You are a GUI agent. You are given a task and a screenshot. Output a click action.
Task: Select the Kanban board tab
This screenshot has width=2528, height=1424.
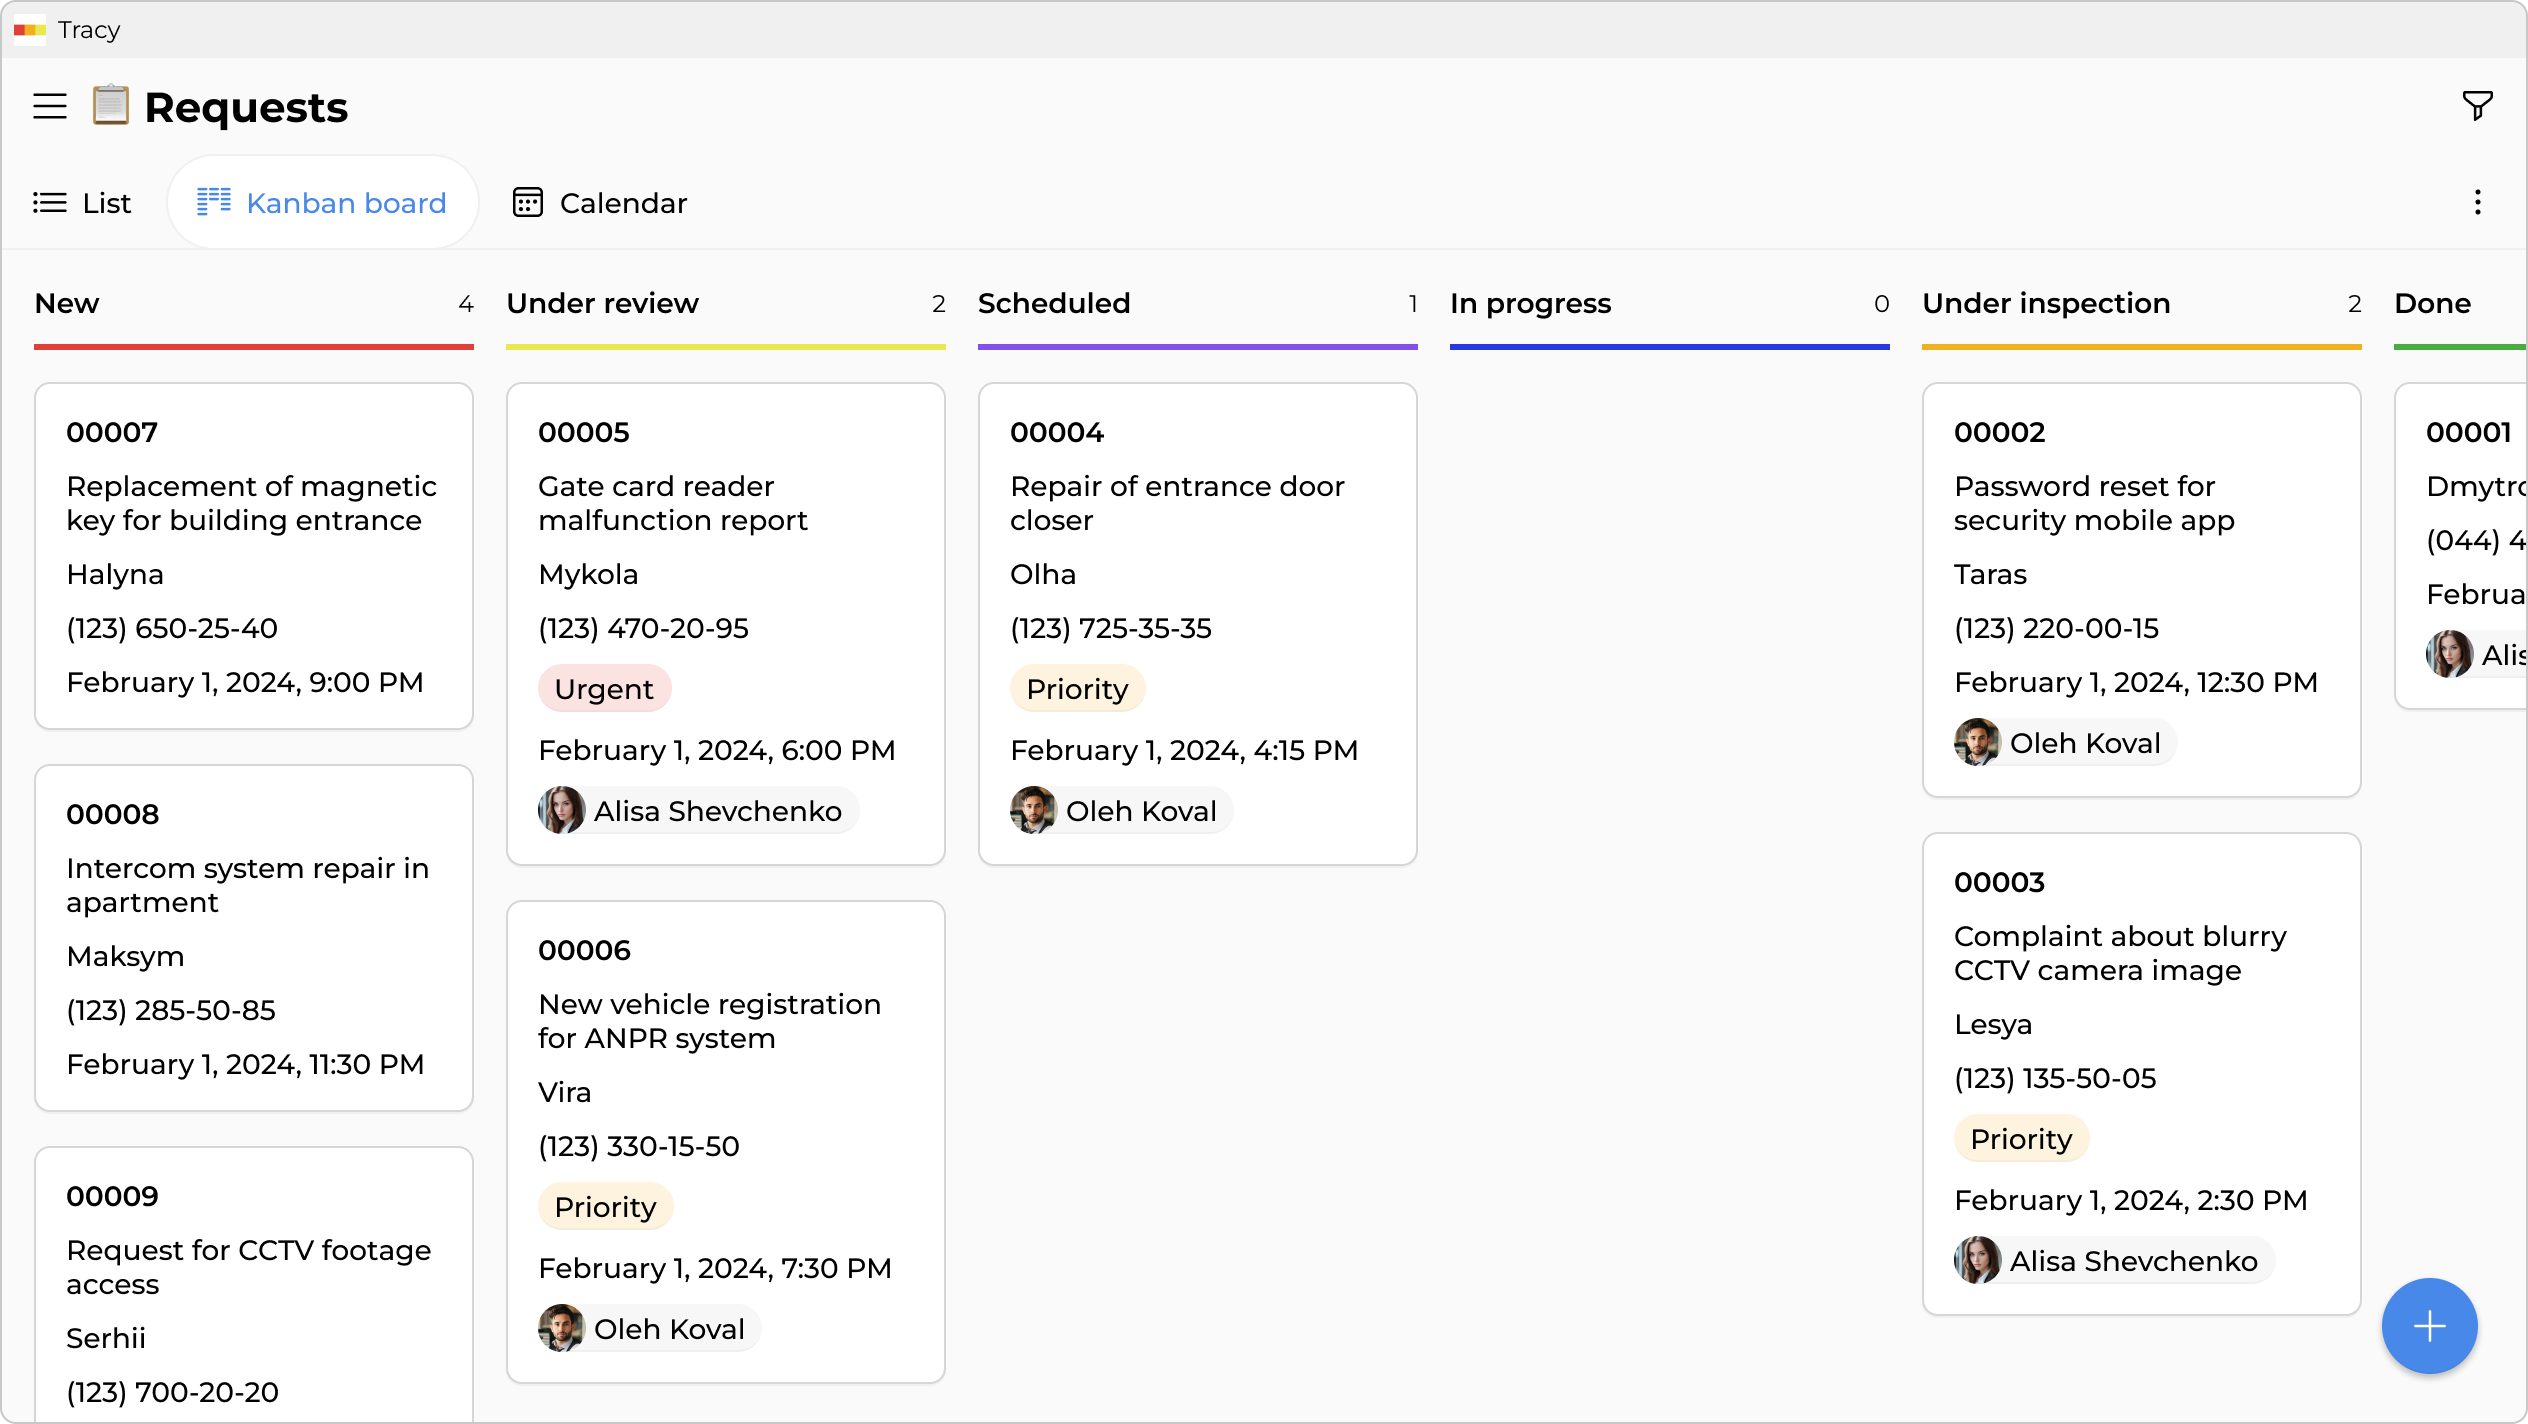coord(322,203)
